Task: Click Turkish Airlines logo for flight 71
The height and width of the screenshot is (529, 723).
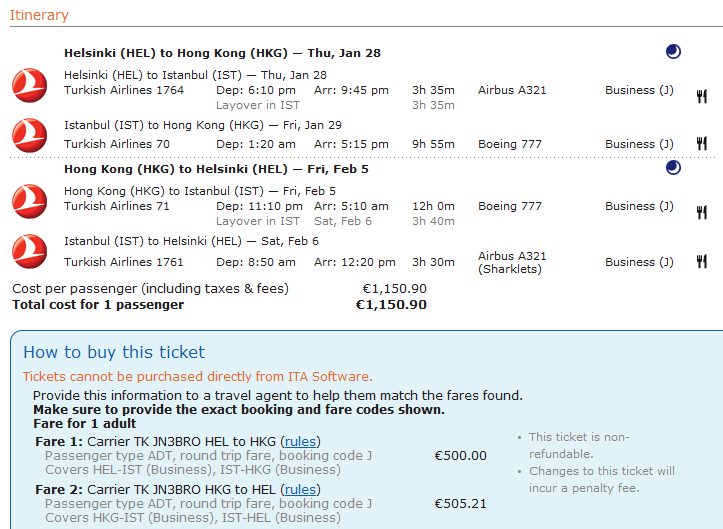Action: pyautogui.click(x=30, y=201)
